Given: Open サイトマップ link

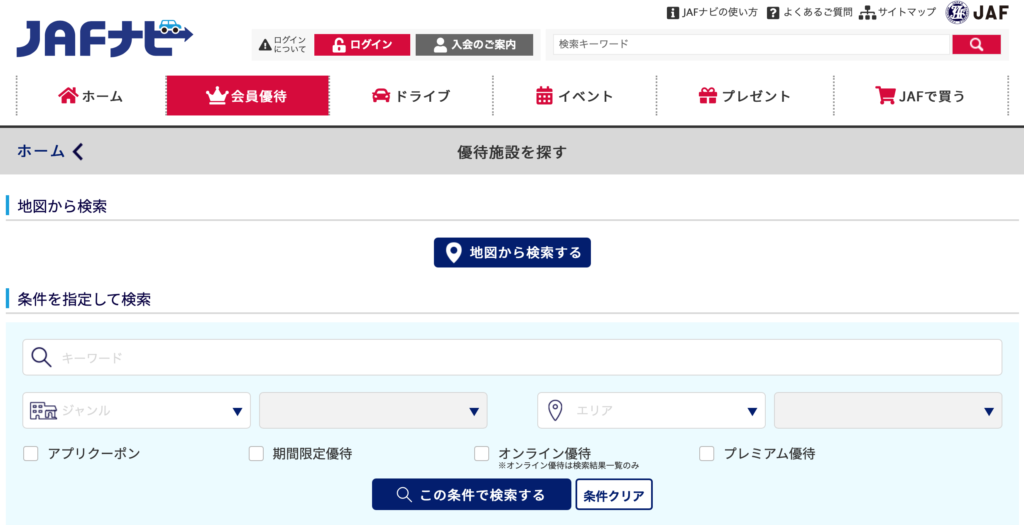Looking at the screenshot, I should (907, 12).
